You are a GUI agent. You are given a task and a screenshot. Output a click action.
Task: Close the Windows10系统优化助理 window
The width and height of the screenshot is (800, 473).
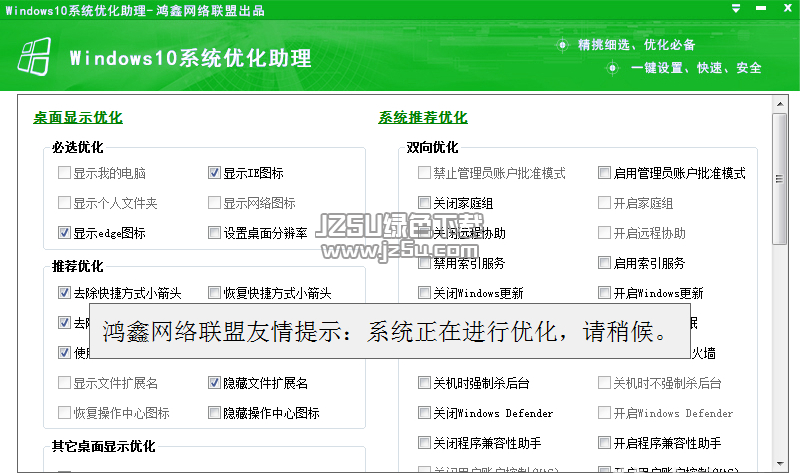coord(788,8)
